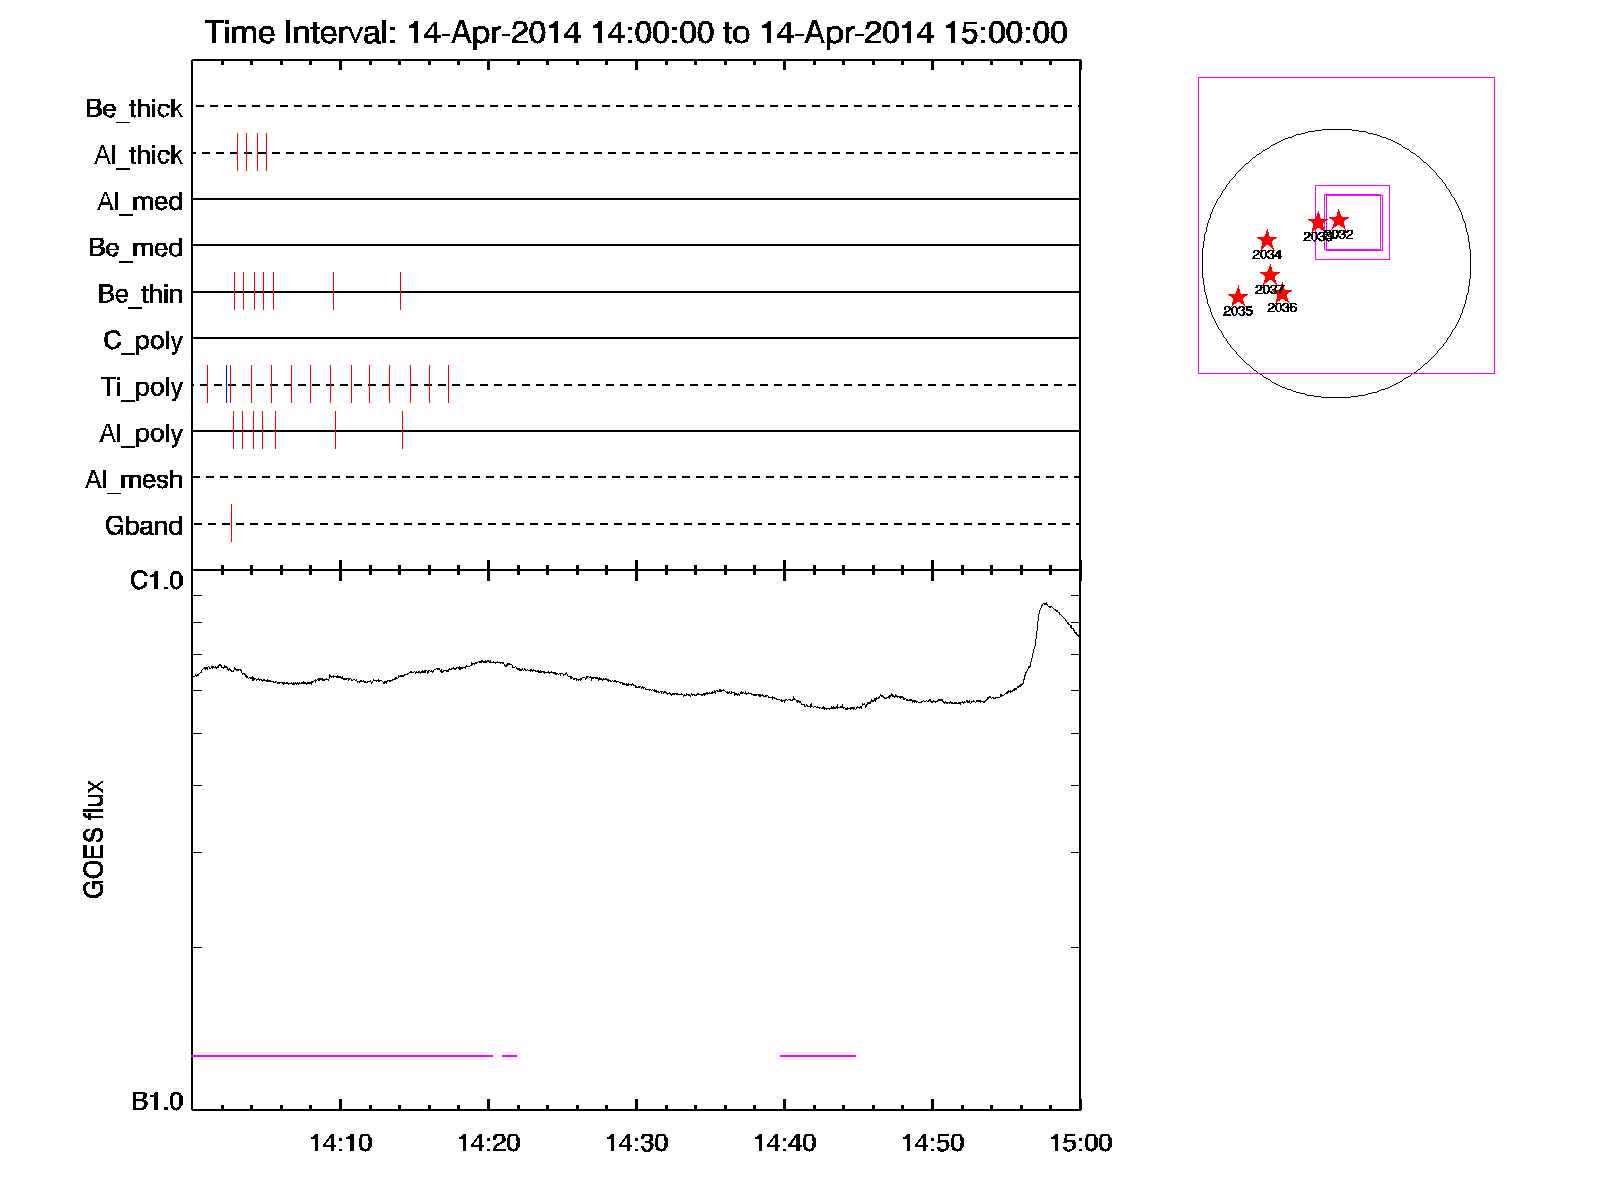The width and height of the screenshot is (1600, 1200).
Task: Click the C_poly filter label
Action: (x=143, y=341)
